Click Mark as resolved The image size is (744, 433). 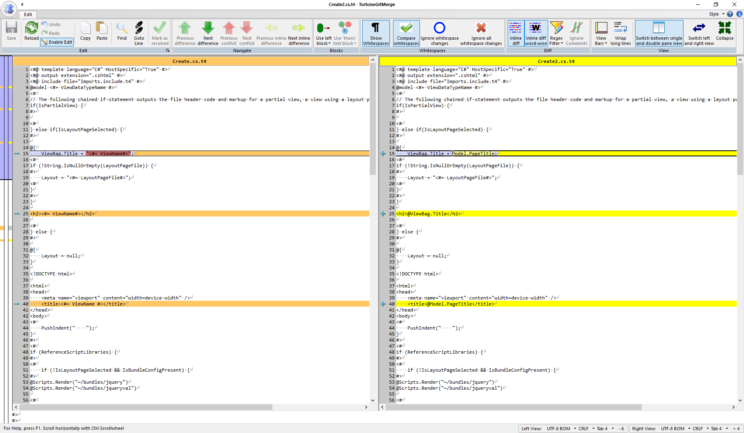pyautogui.click(x=159, y=33)
